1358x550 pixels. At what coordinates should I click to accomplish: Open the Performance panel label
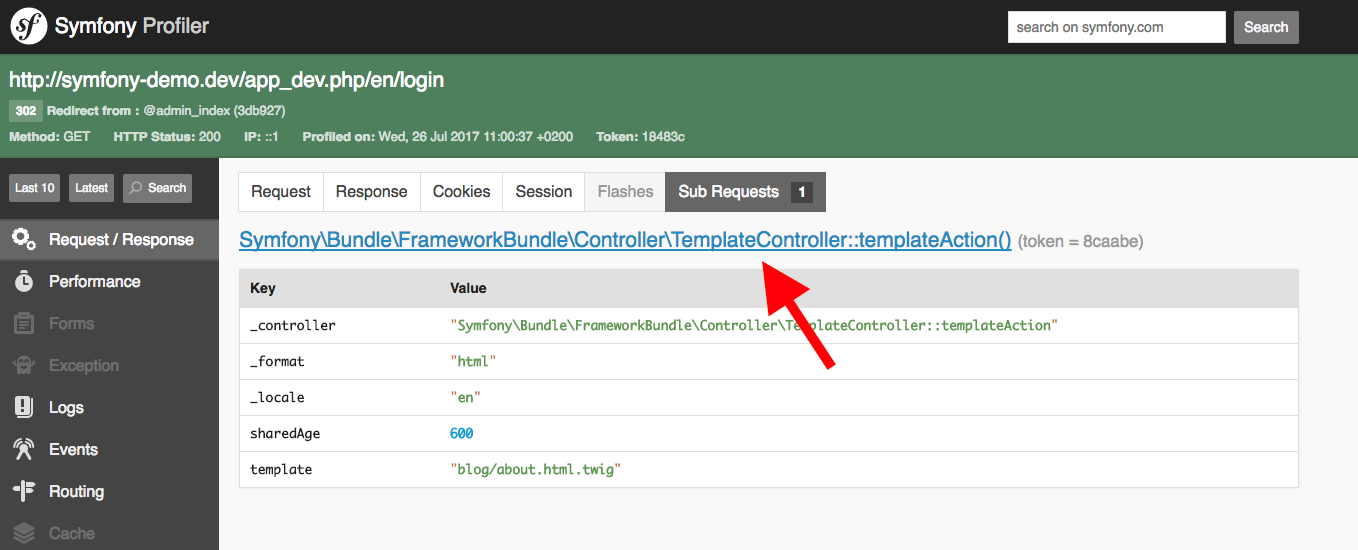coord(95,282)
